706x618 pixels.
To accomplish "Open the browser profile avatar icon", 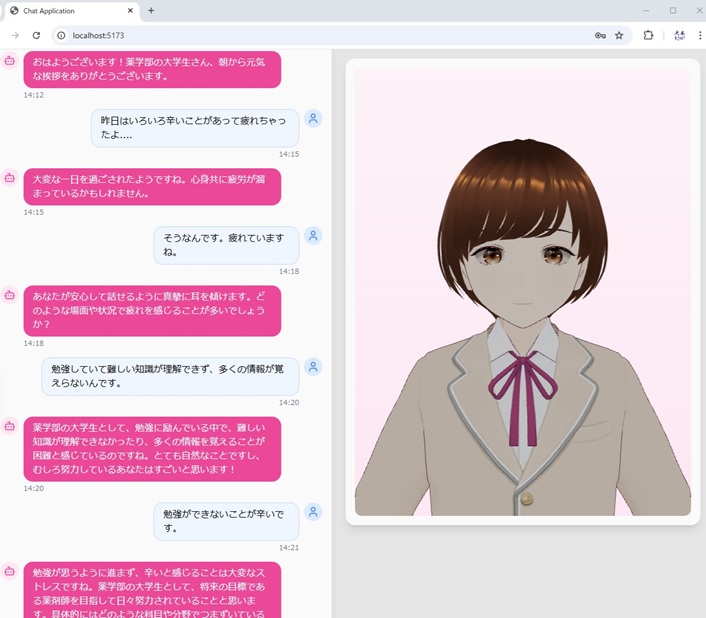I will [x=679, y=35].
